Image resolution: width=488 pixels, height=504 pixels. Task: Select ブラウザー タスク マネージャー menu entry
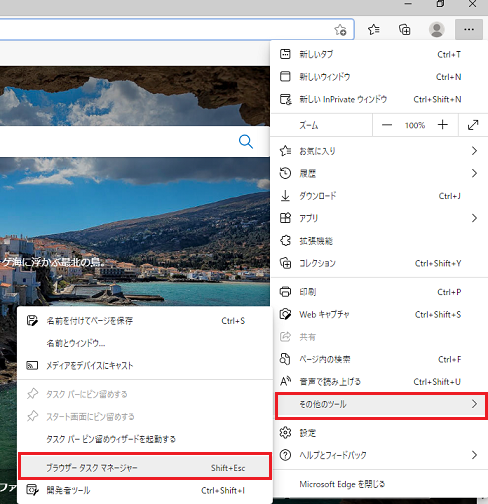pos(145,467)
